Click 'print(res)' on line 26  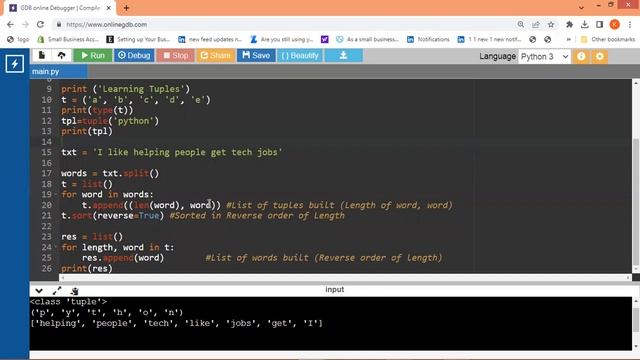coord(87,268)
